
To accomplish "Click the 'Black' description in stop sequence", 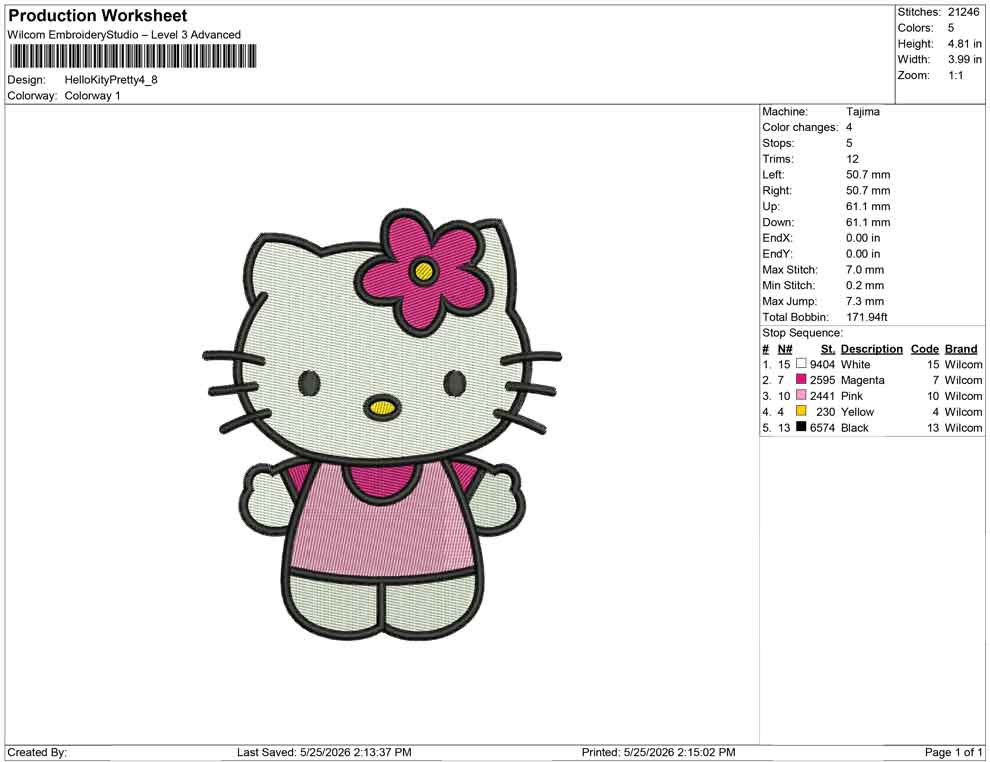I will (855, 427).
